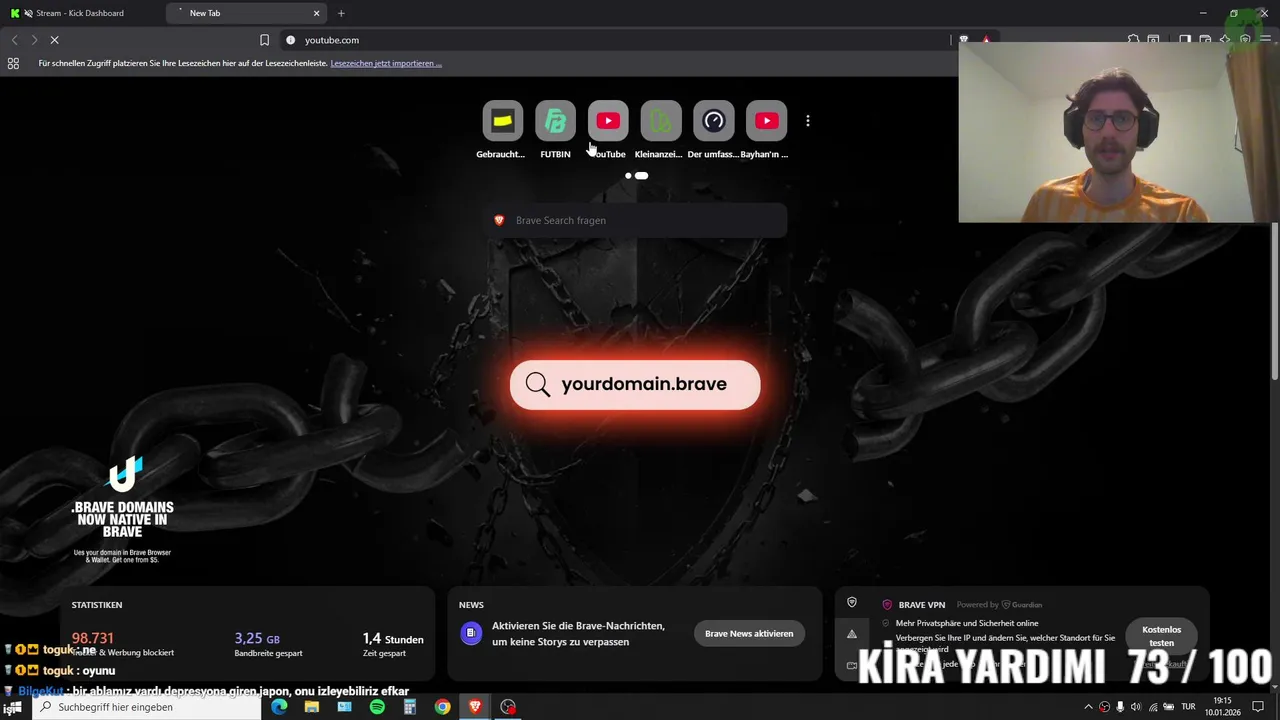This screenshot has height=720, width=1280.
Task: Open the Windows Start menu
Action: [14, 707]
